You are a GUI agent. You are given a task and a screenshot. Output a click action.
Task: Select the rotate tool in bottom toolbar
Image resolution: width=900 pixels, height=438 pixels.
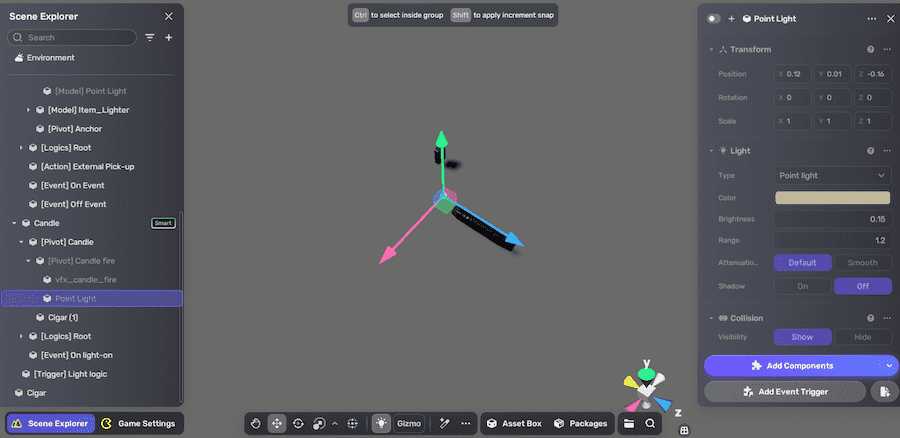point(298,423)
